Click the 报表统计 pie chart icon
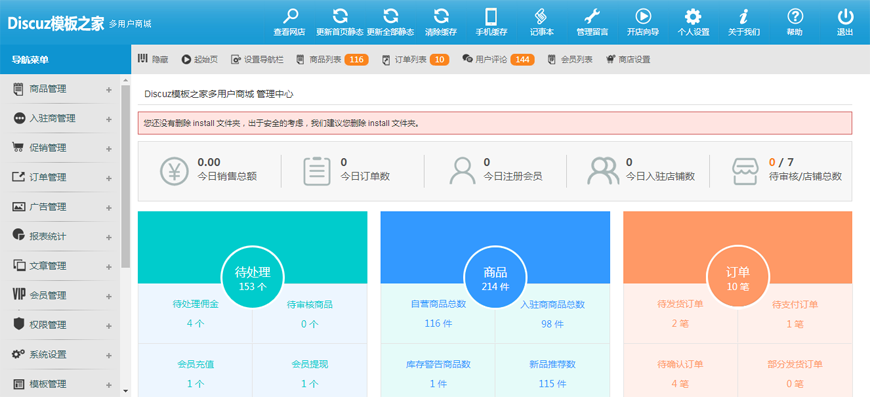Image resolution: width=870 pixels, height=397 pixels. pyautogui.click(x=18, y=235)
